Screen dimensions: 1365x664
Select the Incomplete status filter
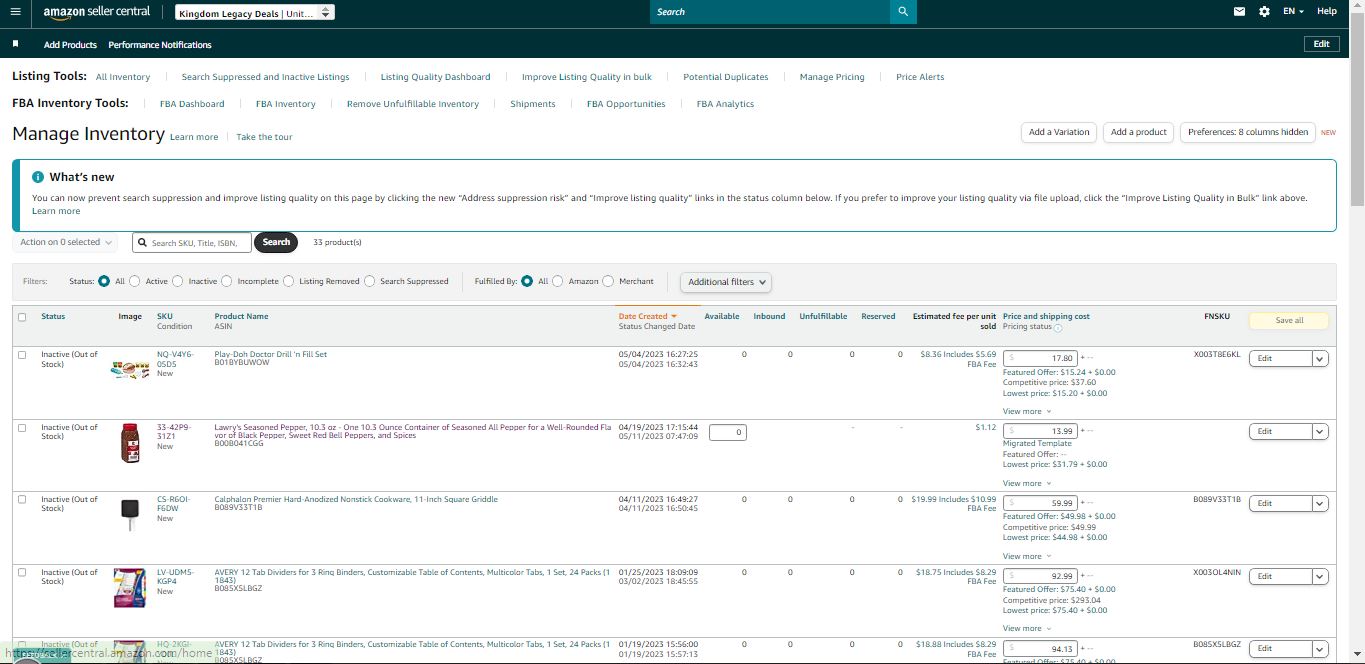click(x=227, y=282)
